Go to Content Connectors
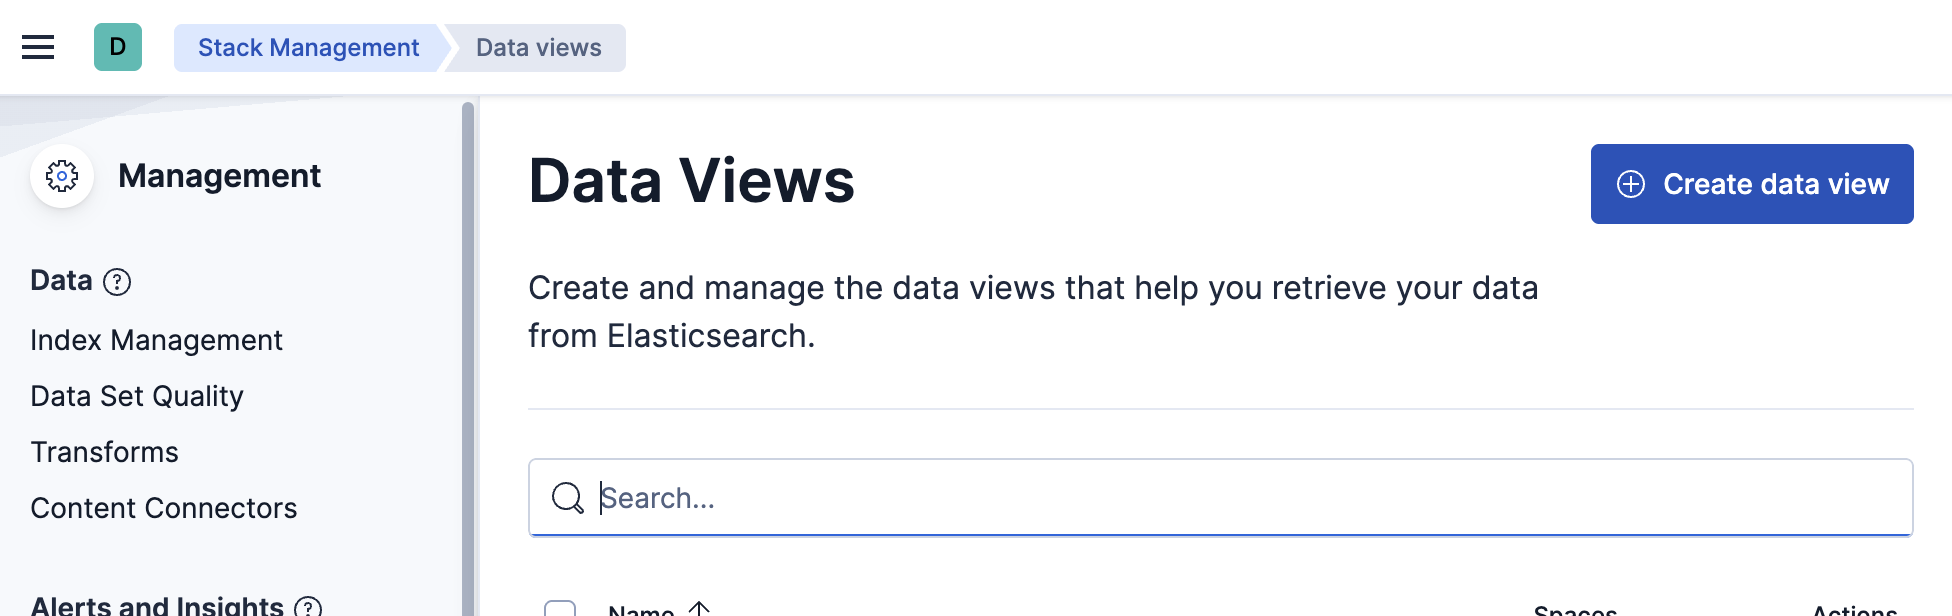Viewport: 1952px width, 616px height. click(164, 508)
